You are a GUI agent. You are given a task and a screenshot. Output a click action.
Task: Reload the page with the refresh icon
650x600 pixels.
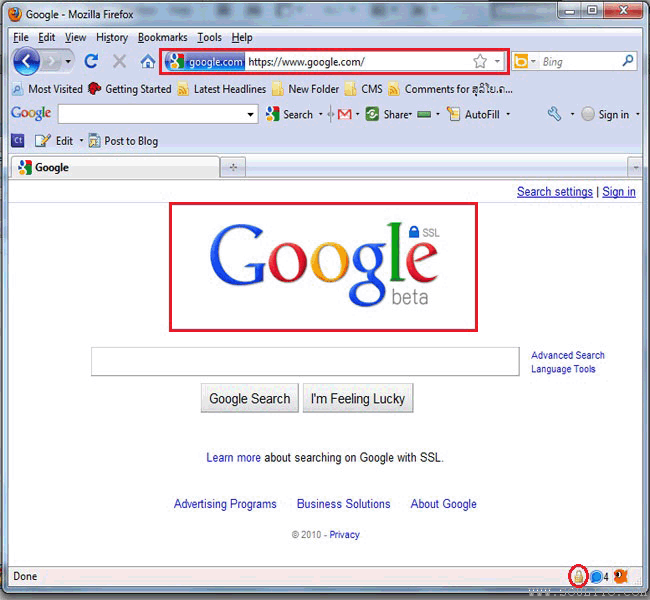coord(91,61)
